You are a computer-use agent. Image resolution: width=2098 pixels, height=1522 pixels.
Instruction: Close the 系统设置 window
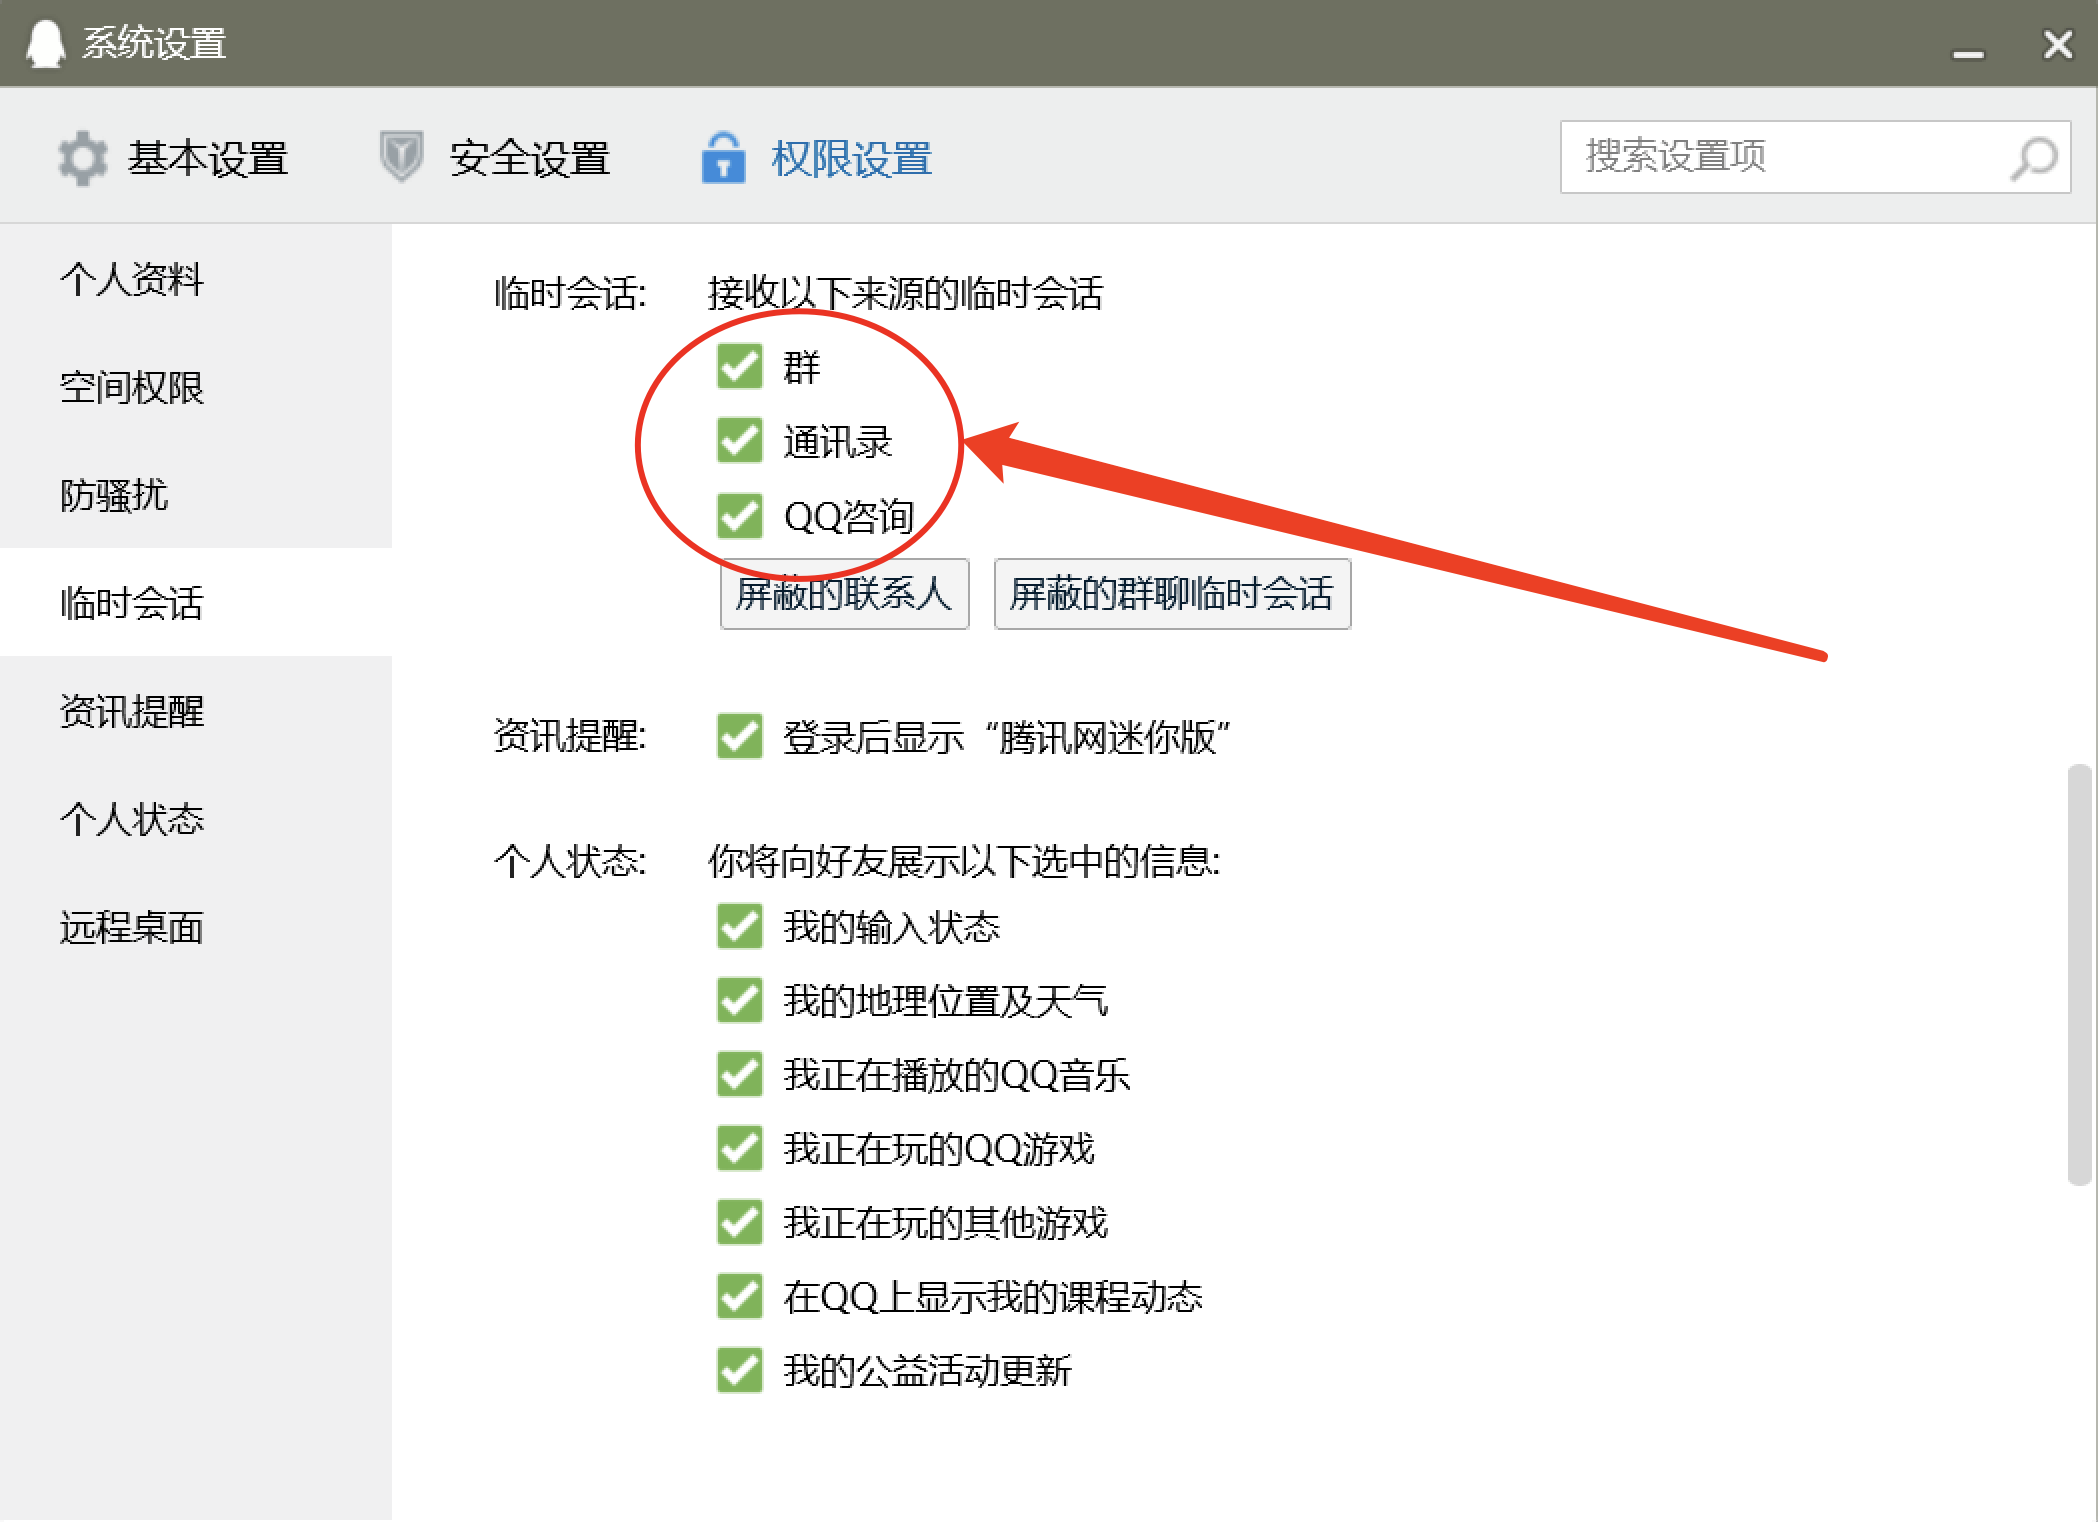(2058, 44)
